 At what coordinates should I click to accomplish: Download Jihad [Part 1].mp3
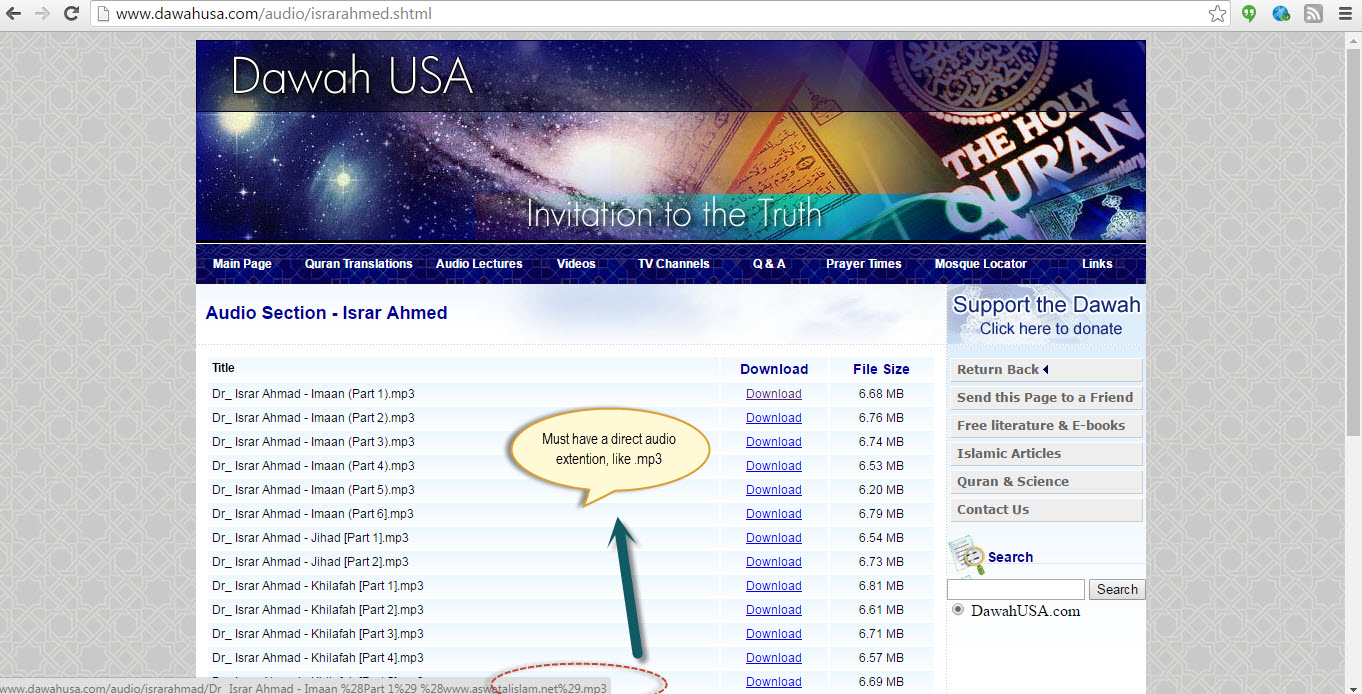coord(774,538)
